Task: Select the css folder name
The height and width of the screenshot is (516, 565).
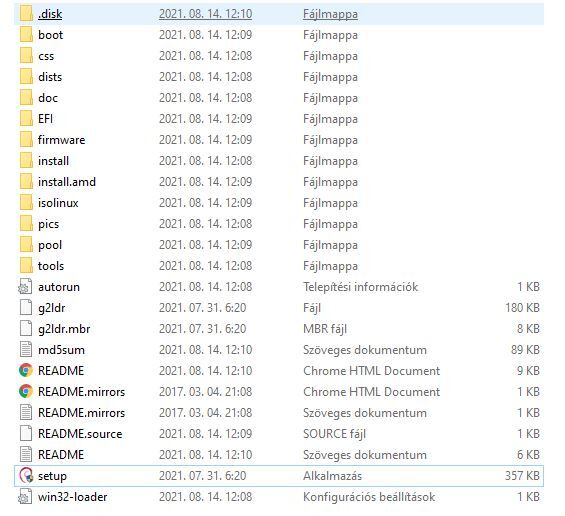Action: [46, 56]
